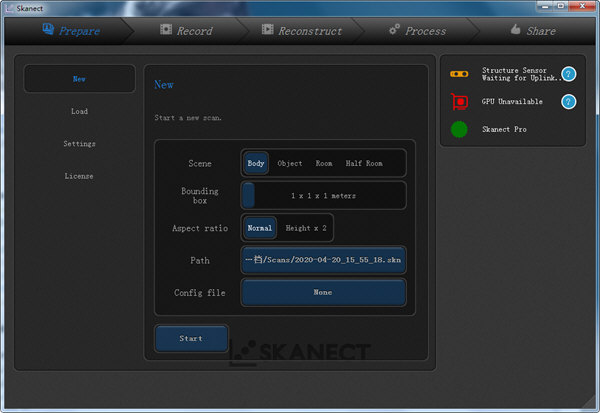Click the Process gears icon
This screenshot has width=600, height=413.
coord(394,29)
